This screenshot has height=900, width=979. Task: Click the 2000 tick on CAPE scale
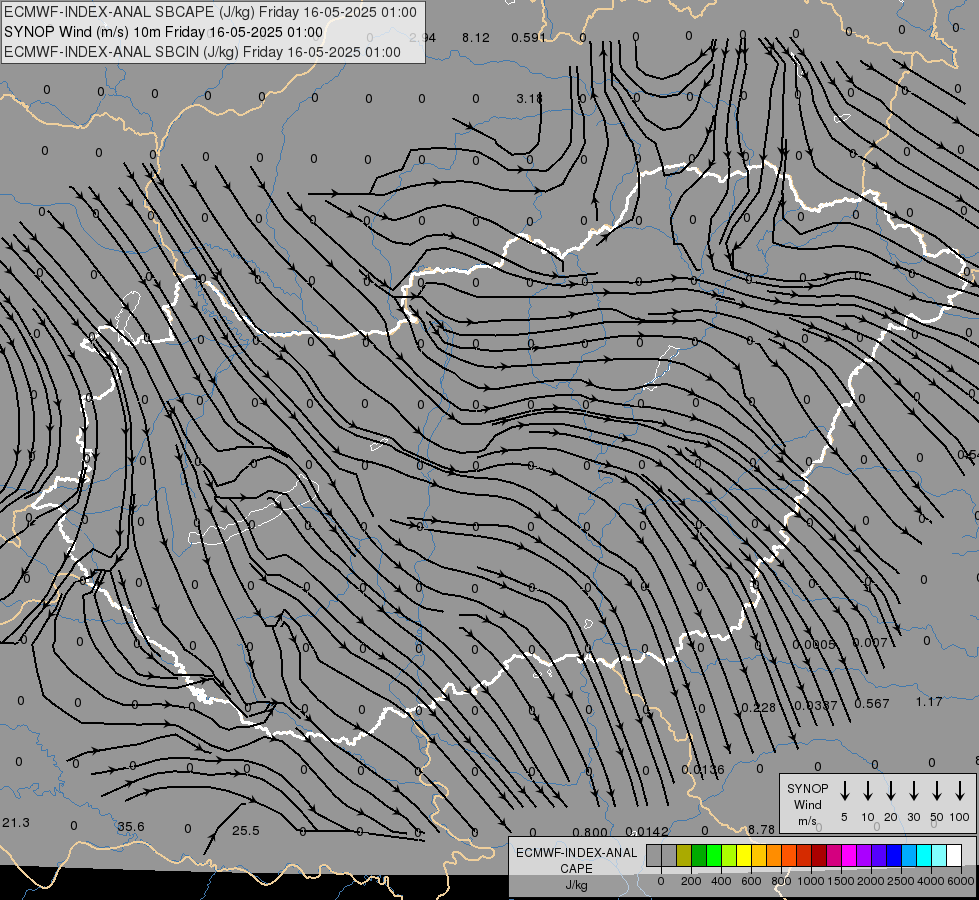tap(871, 881)
